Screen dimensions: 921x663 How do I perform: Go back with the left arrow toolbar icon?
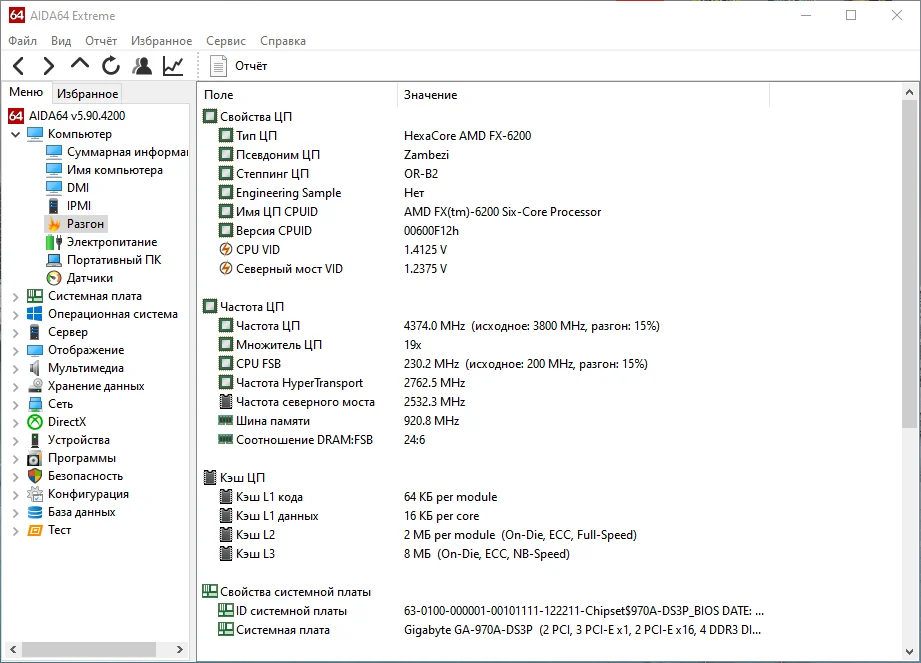(x=19, y=66)
